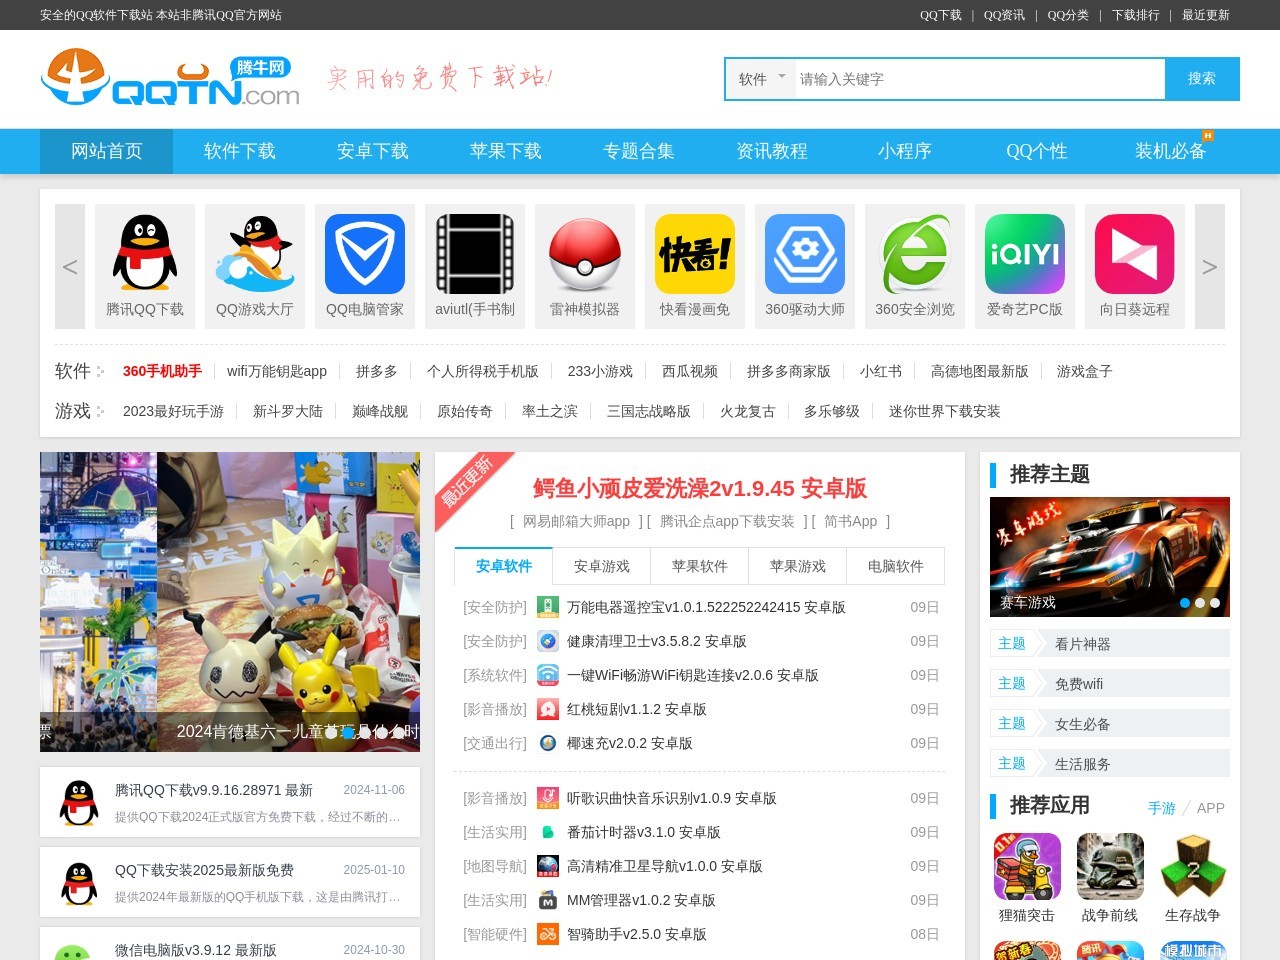Open the 向日葵远程 pink icon
The height and width of the screenshot is (960, 1280).
[x=1135, y=254]
